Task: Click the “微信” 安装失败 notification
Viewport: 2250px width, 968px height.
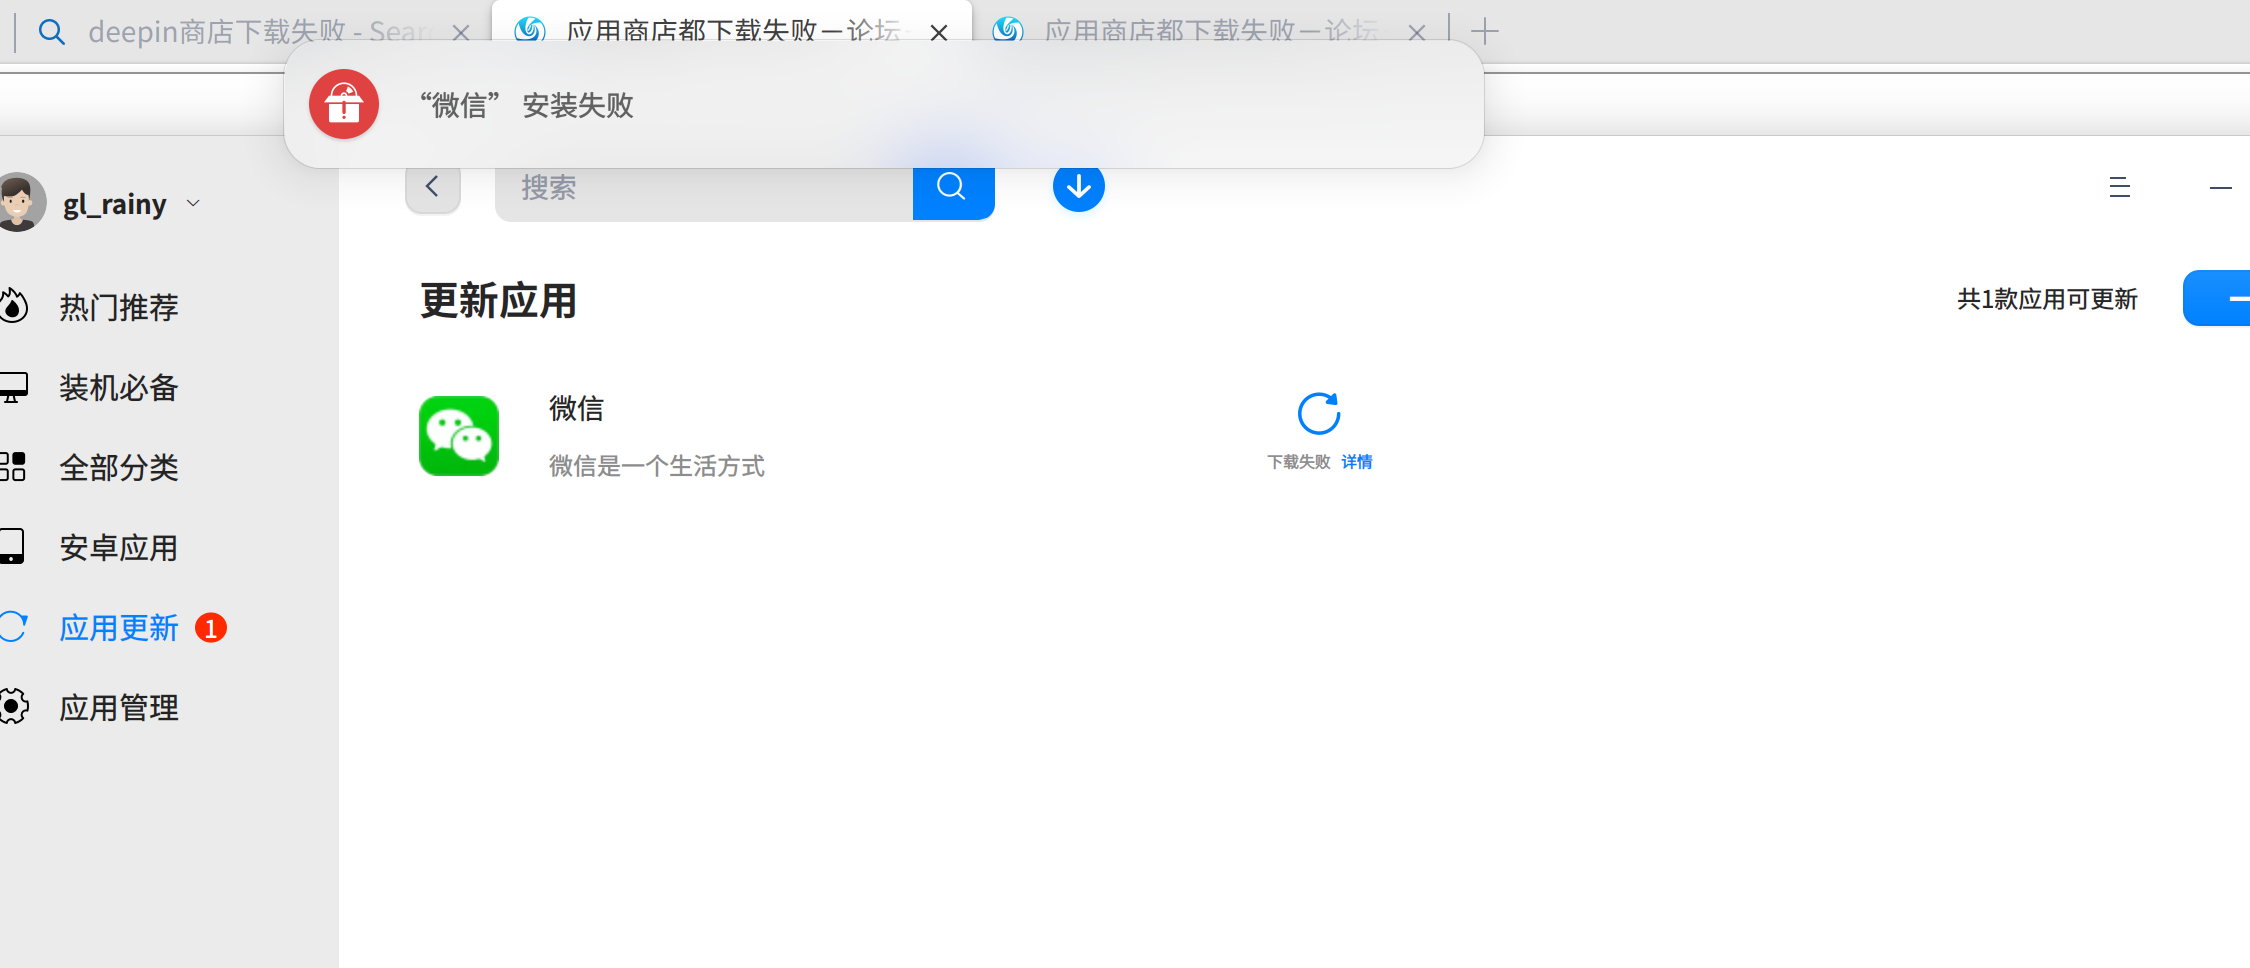Action: 884,104
